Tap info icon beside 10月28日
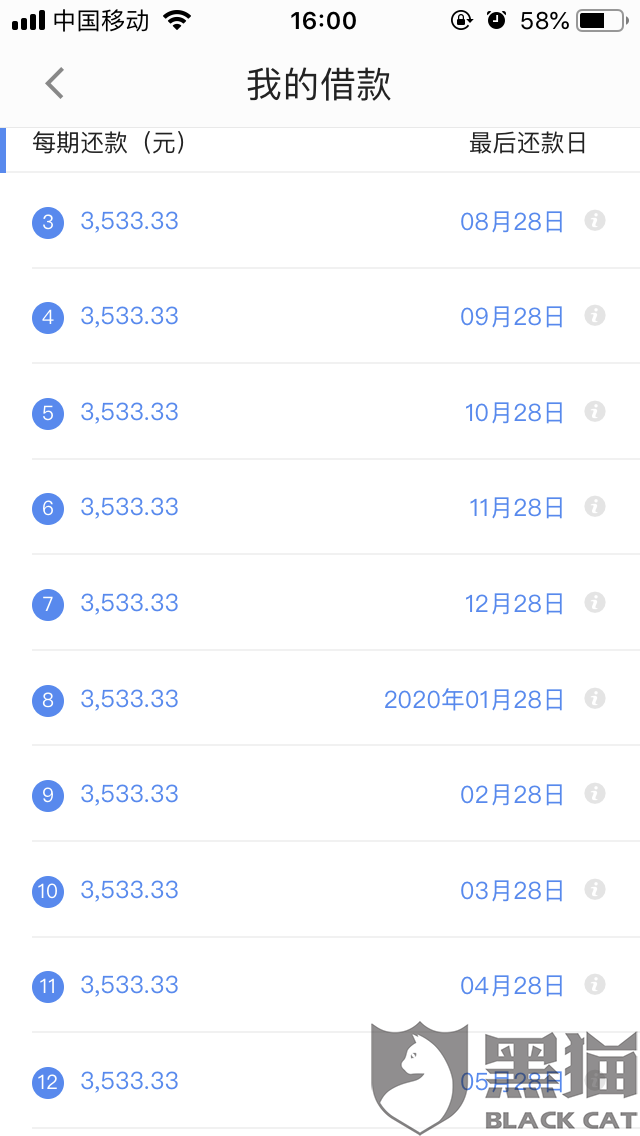The height and width of the screenshot is (1136, 640). click(595, 411)
